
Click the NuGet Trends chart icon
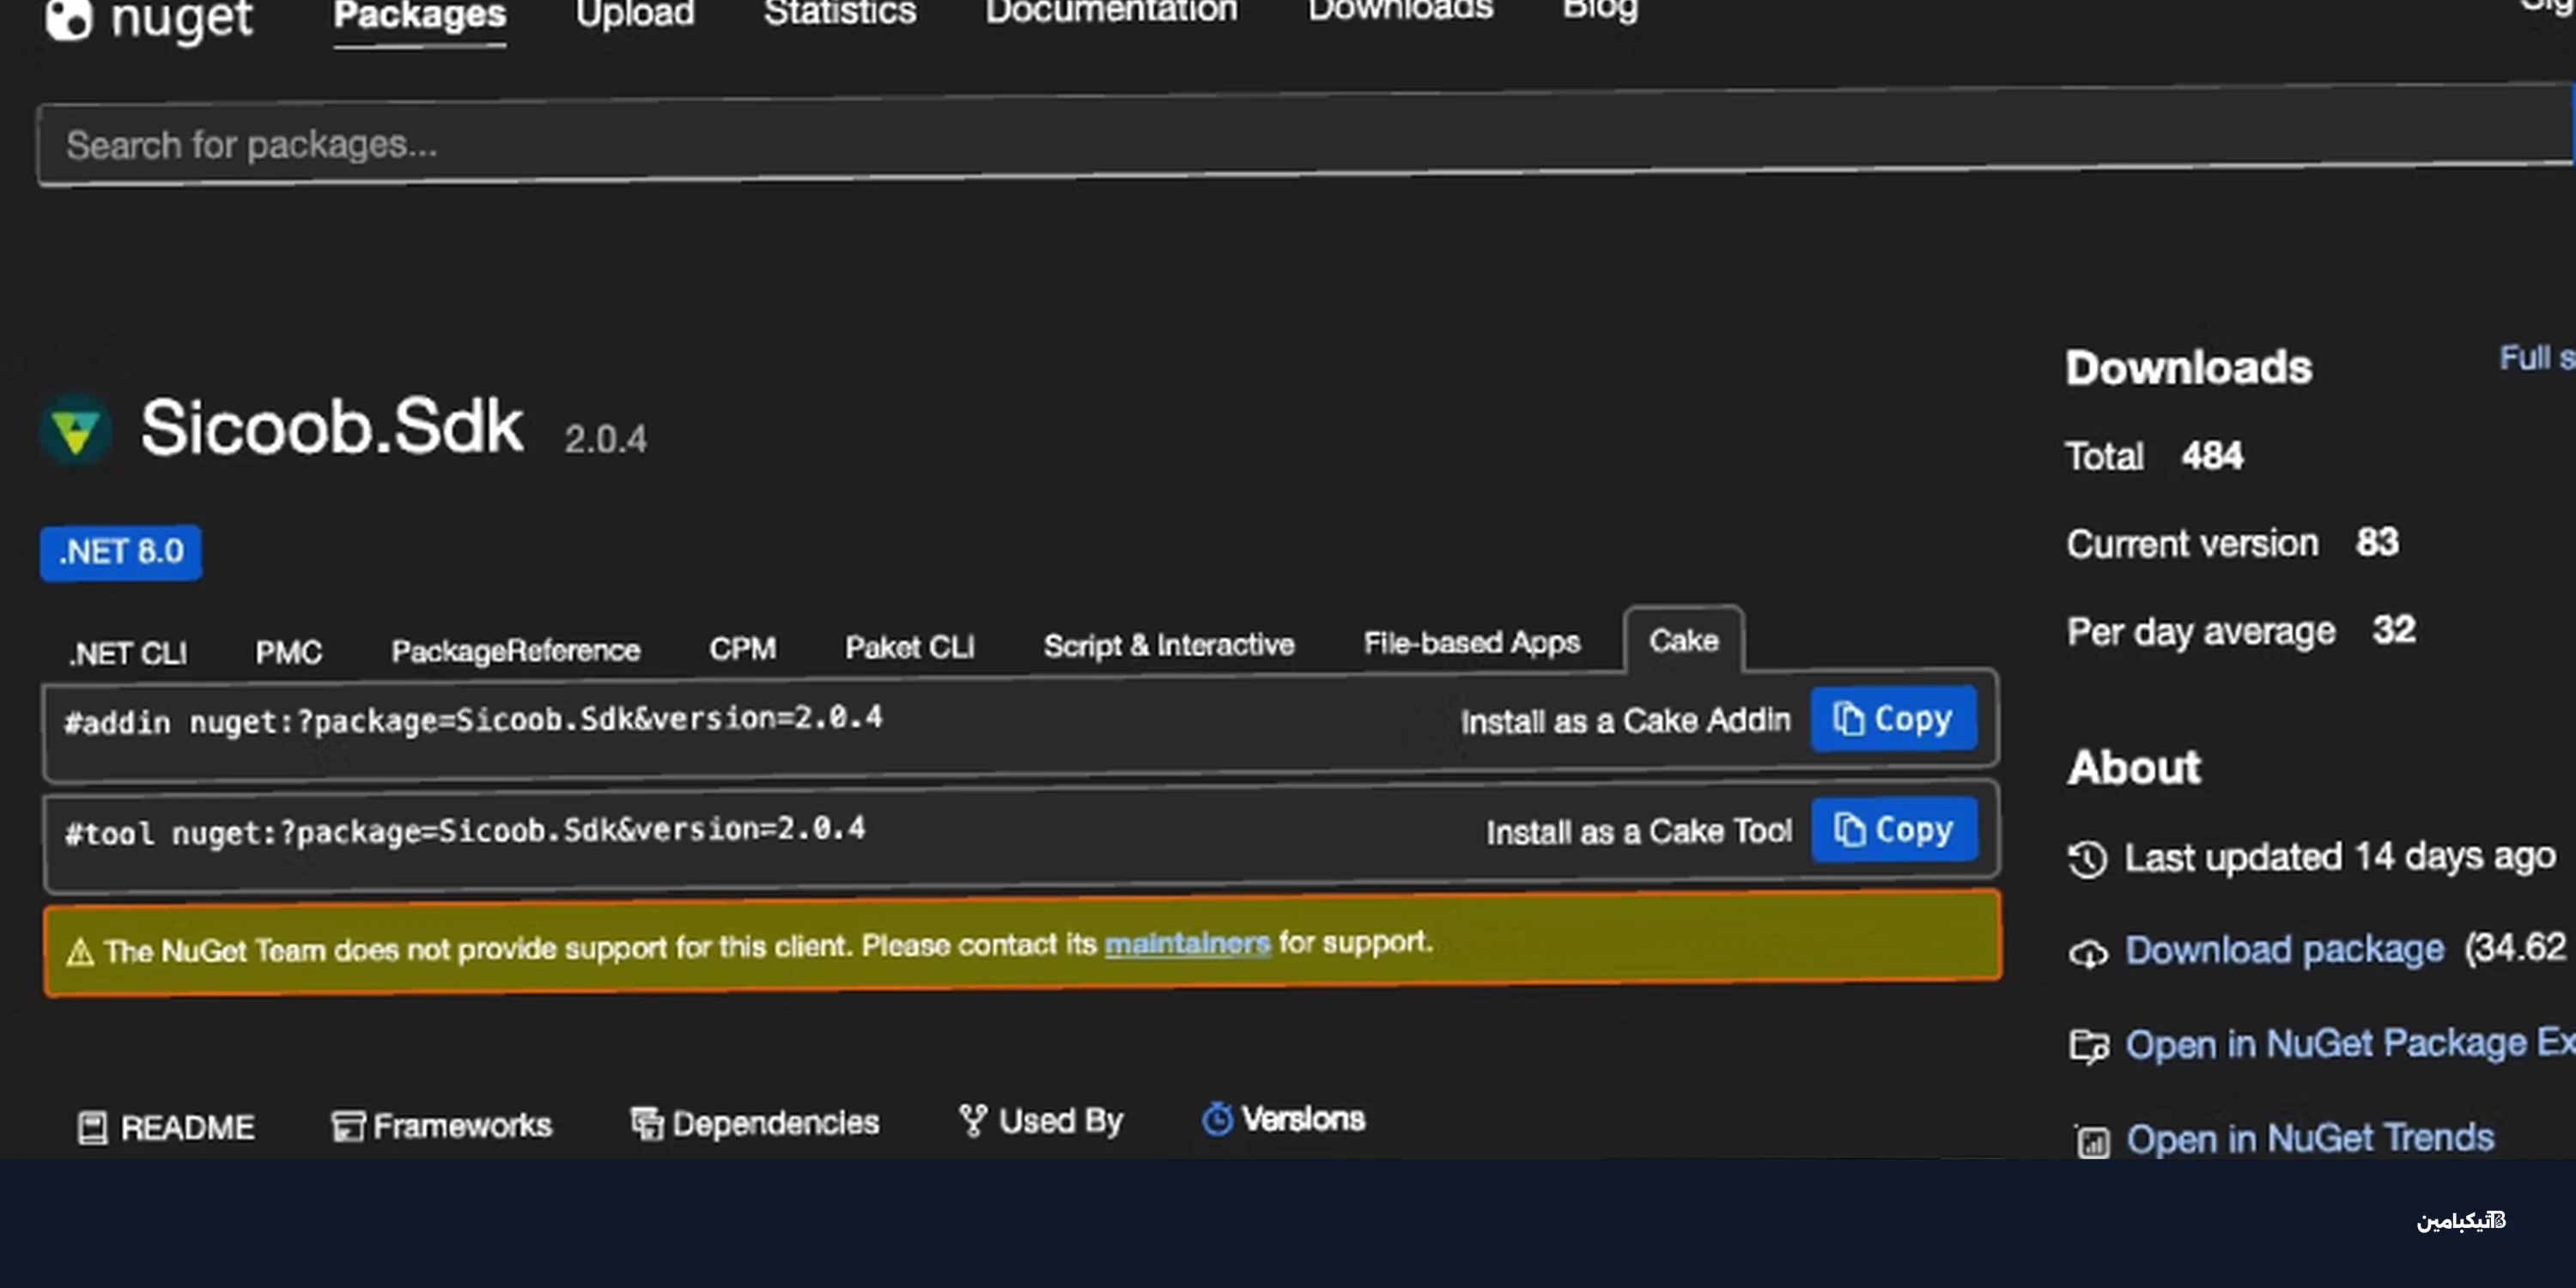pyautogui.click(x=2092, y=1141)
